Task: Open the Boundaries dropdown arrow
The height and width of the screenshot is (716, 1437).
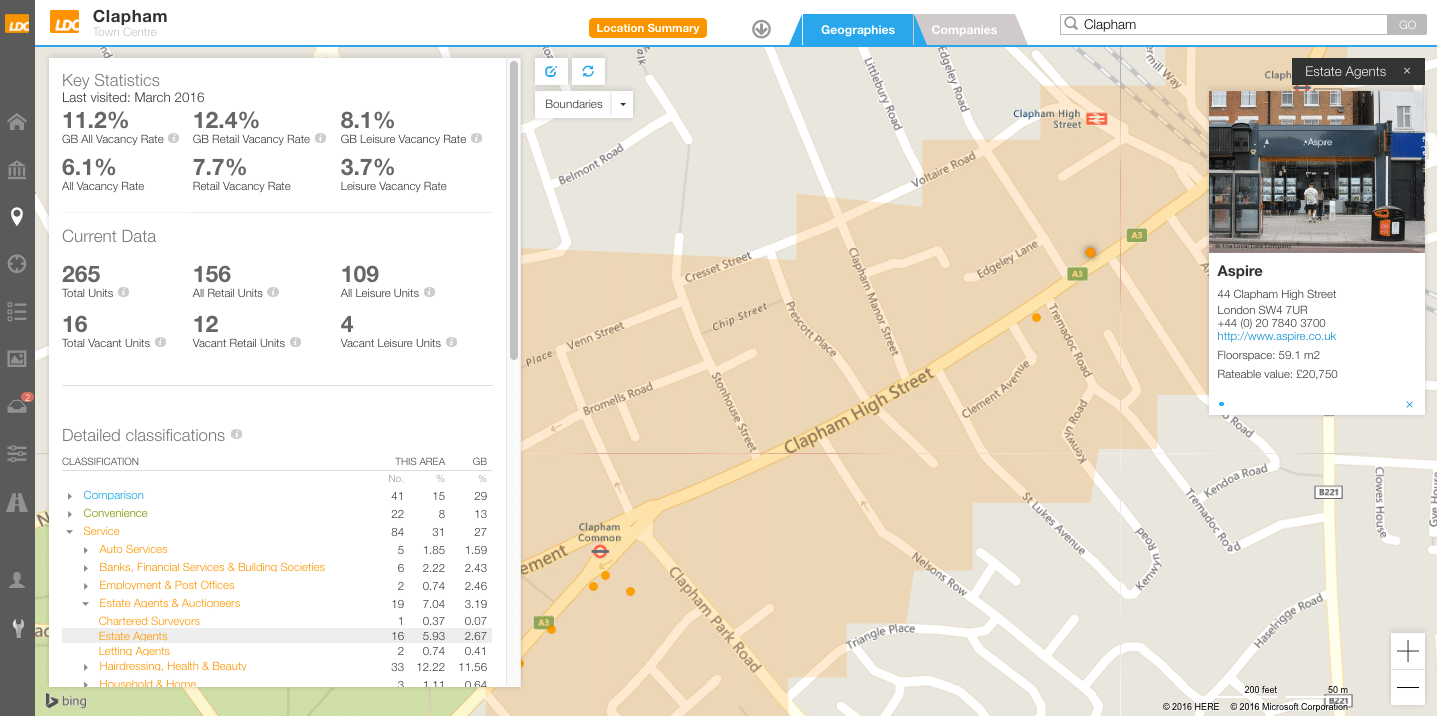Action: 623,104
